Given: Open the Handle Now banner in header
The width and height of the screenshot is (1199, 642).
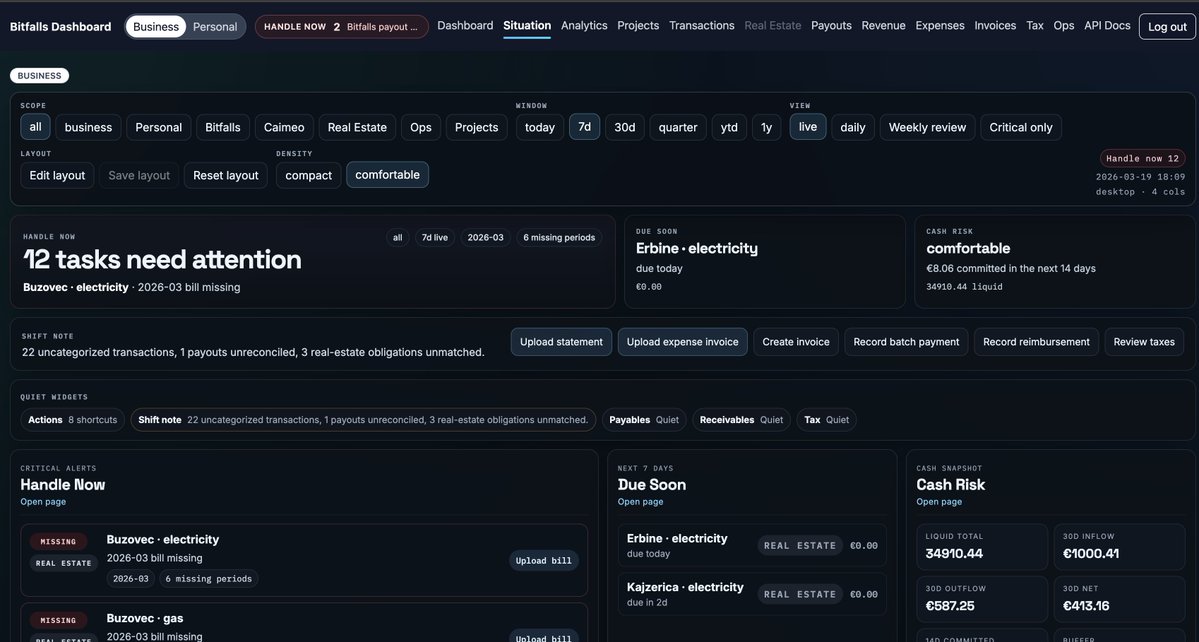Looking at the screenshot, I should [342, 27].
